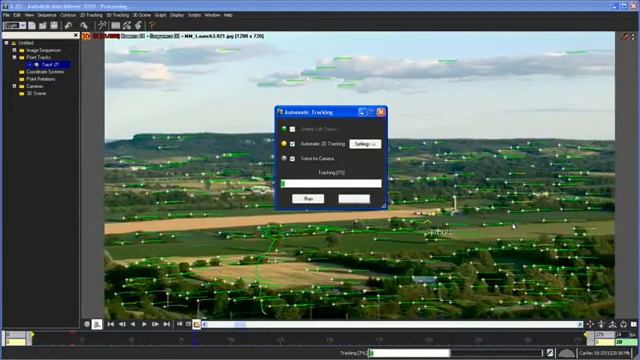Click the Run button in Automatic Tracking
Image resolution: width=640 pixels, height=360 pixels.
[308, 199]
